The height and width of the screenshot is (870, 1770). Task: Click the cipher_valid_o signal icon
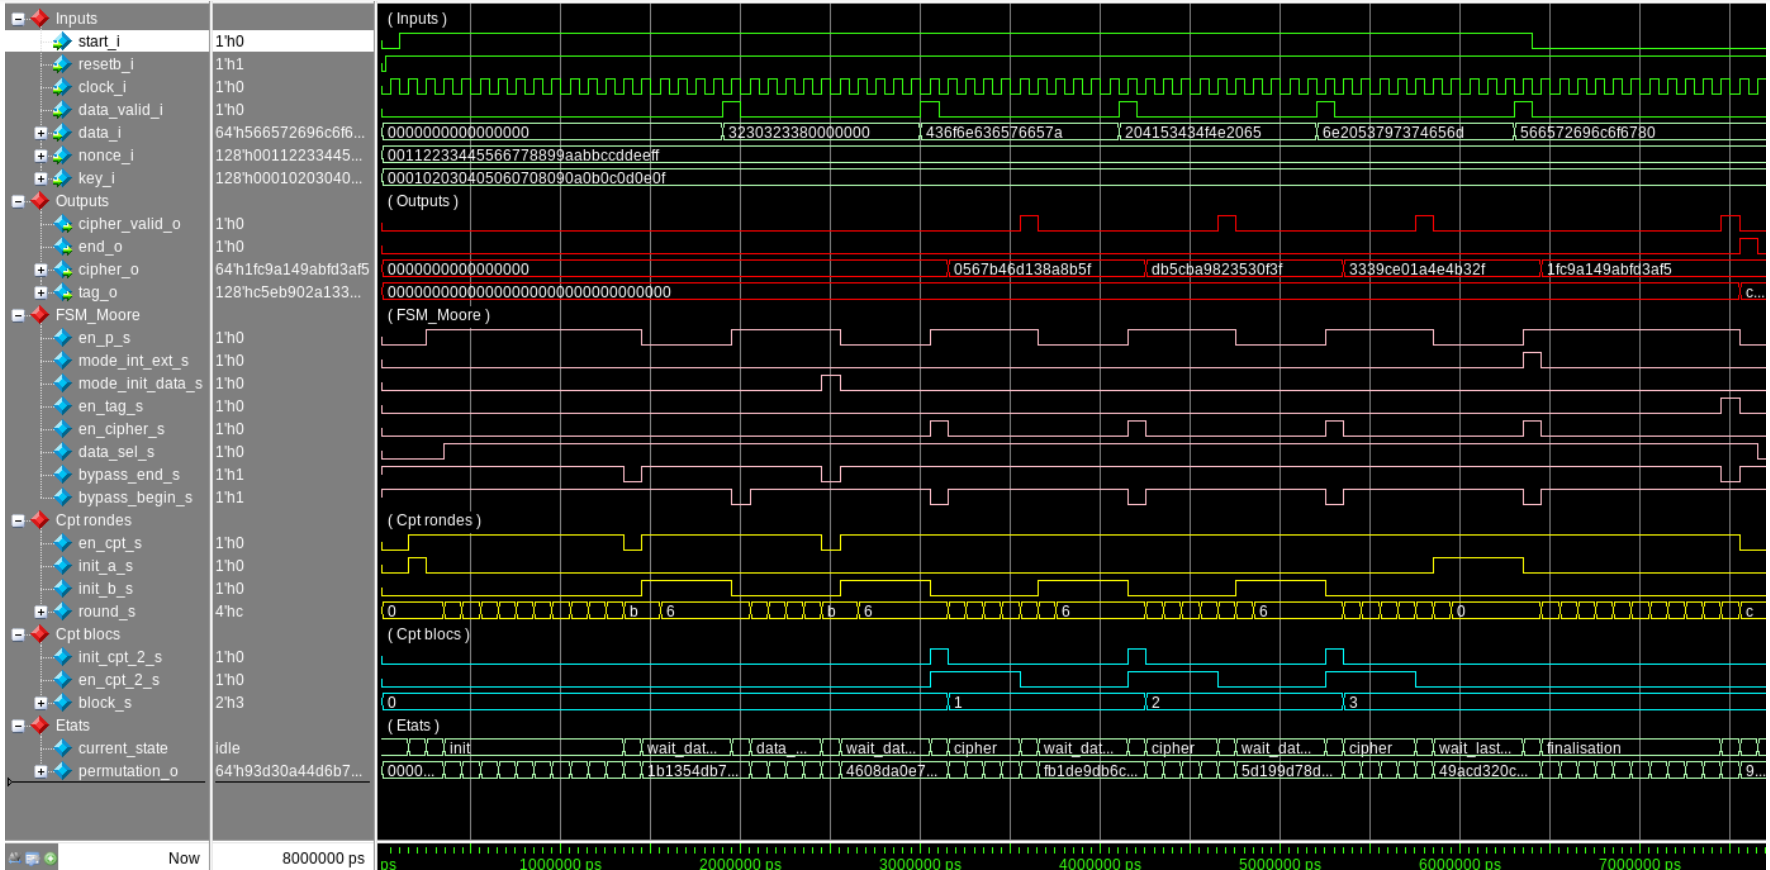[62, 224]
